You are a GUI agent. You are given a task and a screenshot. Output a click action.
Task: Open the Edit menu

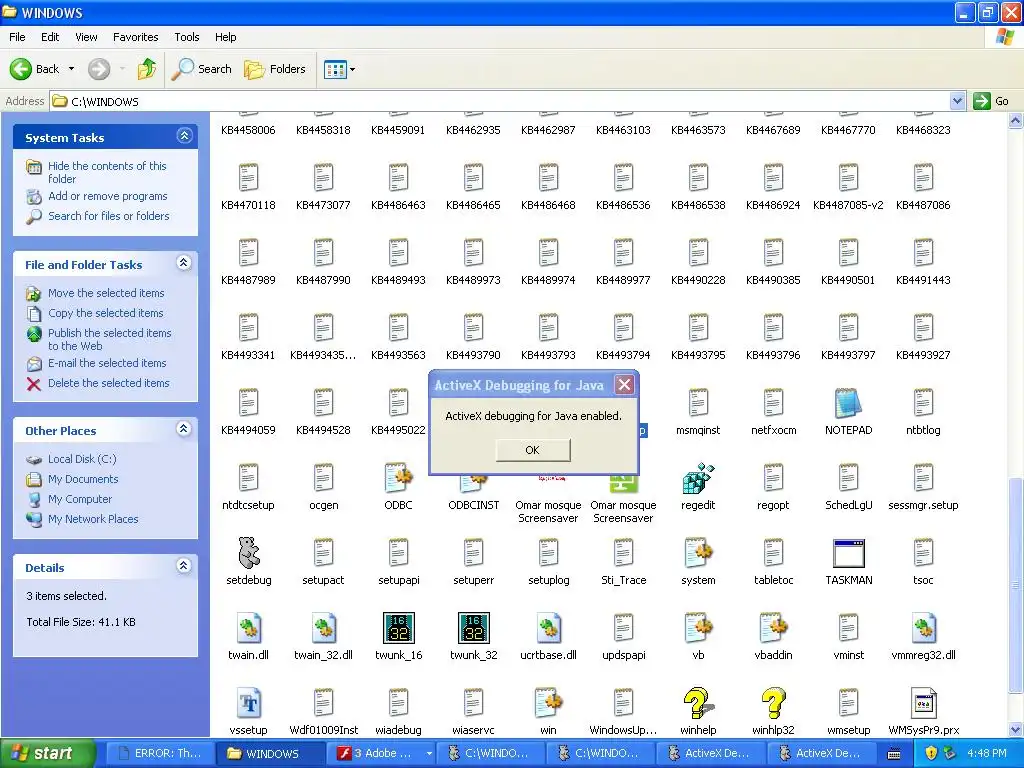tap(50, 37)
